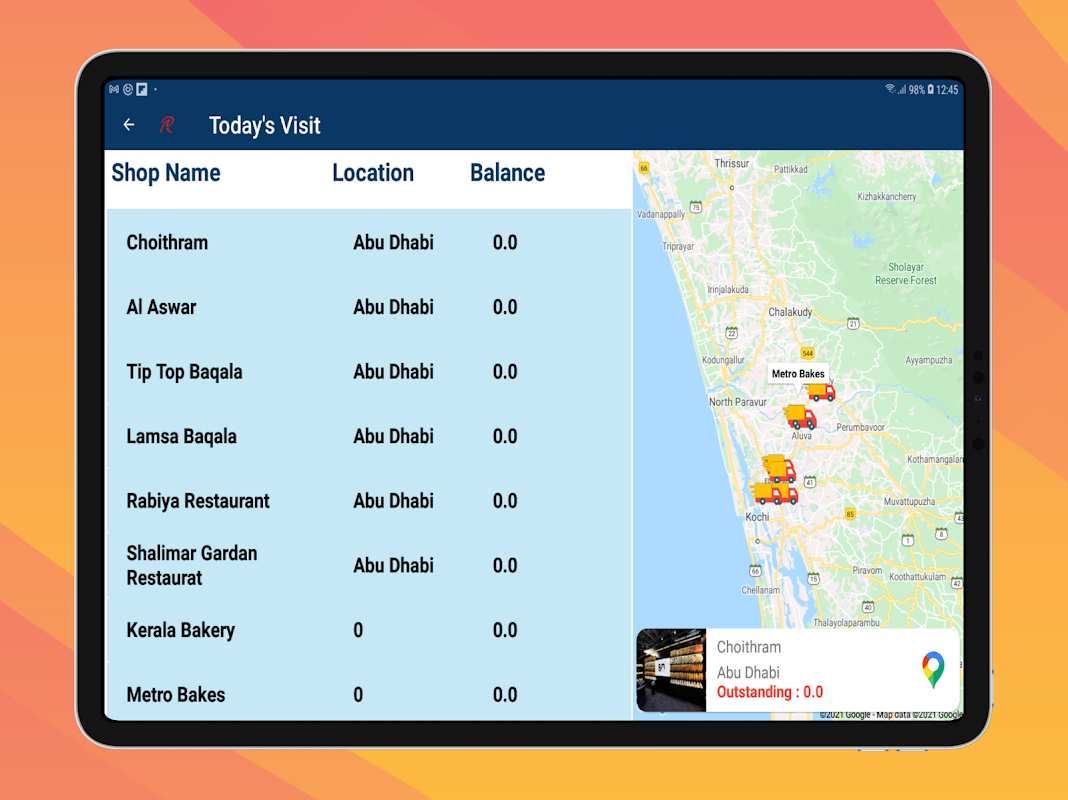Screen dimensions: 1068x800
Task: Tap the back arrow in header
Action: [x=129, y=125]
